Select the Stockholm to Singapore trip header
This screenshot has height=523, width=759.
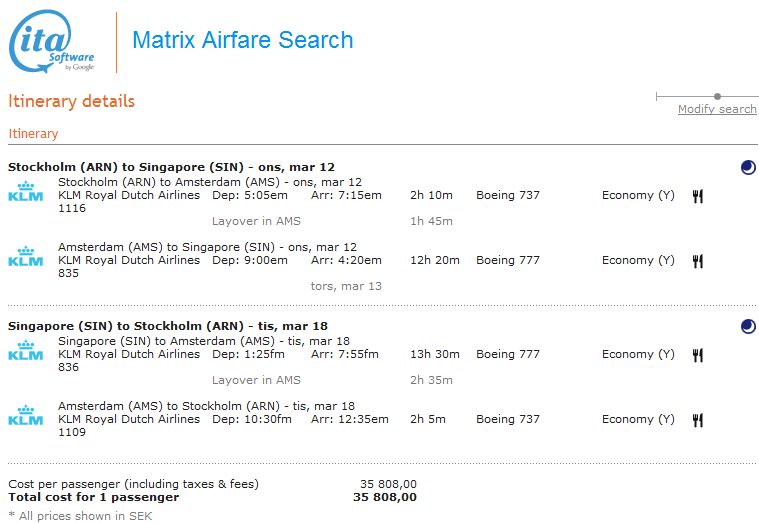point(171,167)
